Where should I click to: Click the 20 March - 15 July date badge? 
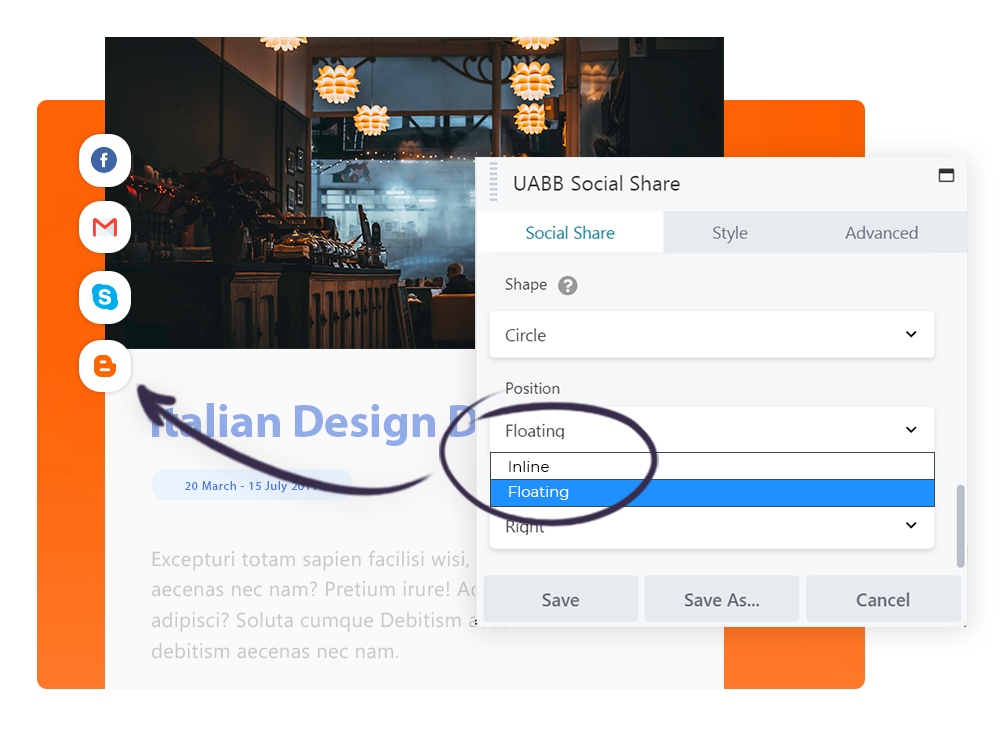point(250,485)
